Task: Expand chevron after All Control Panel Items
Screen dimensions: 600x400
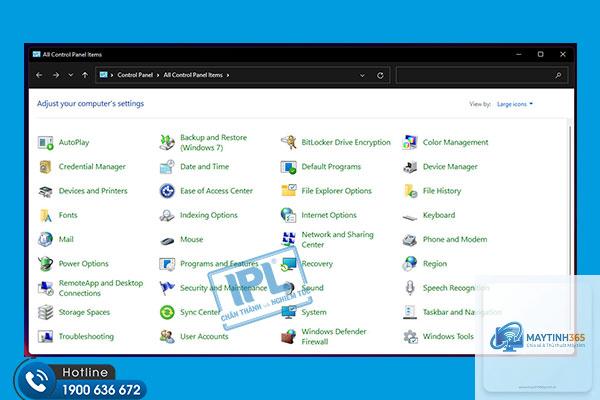Action: [228, 75]
